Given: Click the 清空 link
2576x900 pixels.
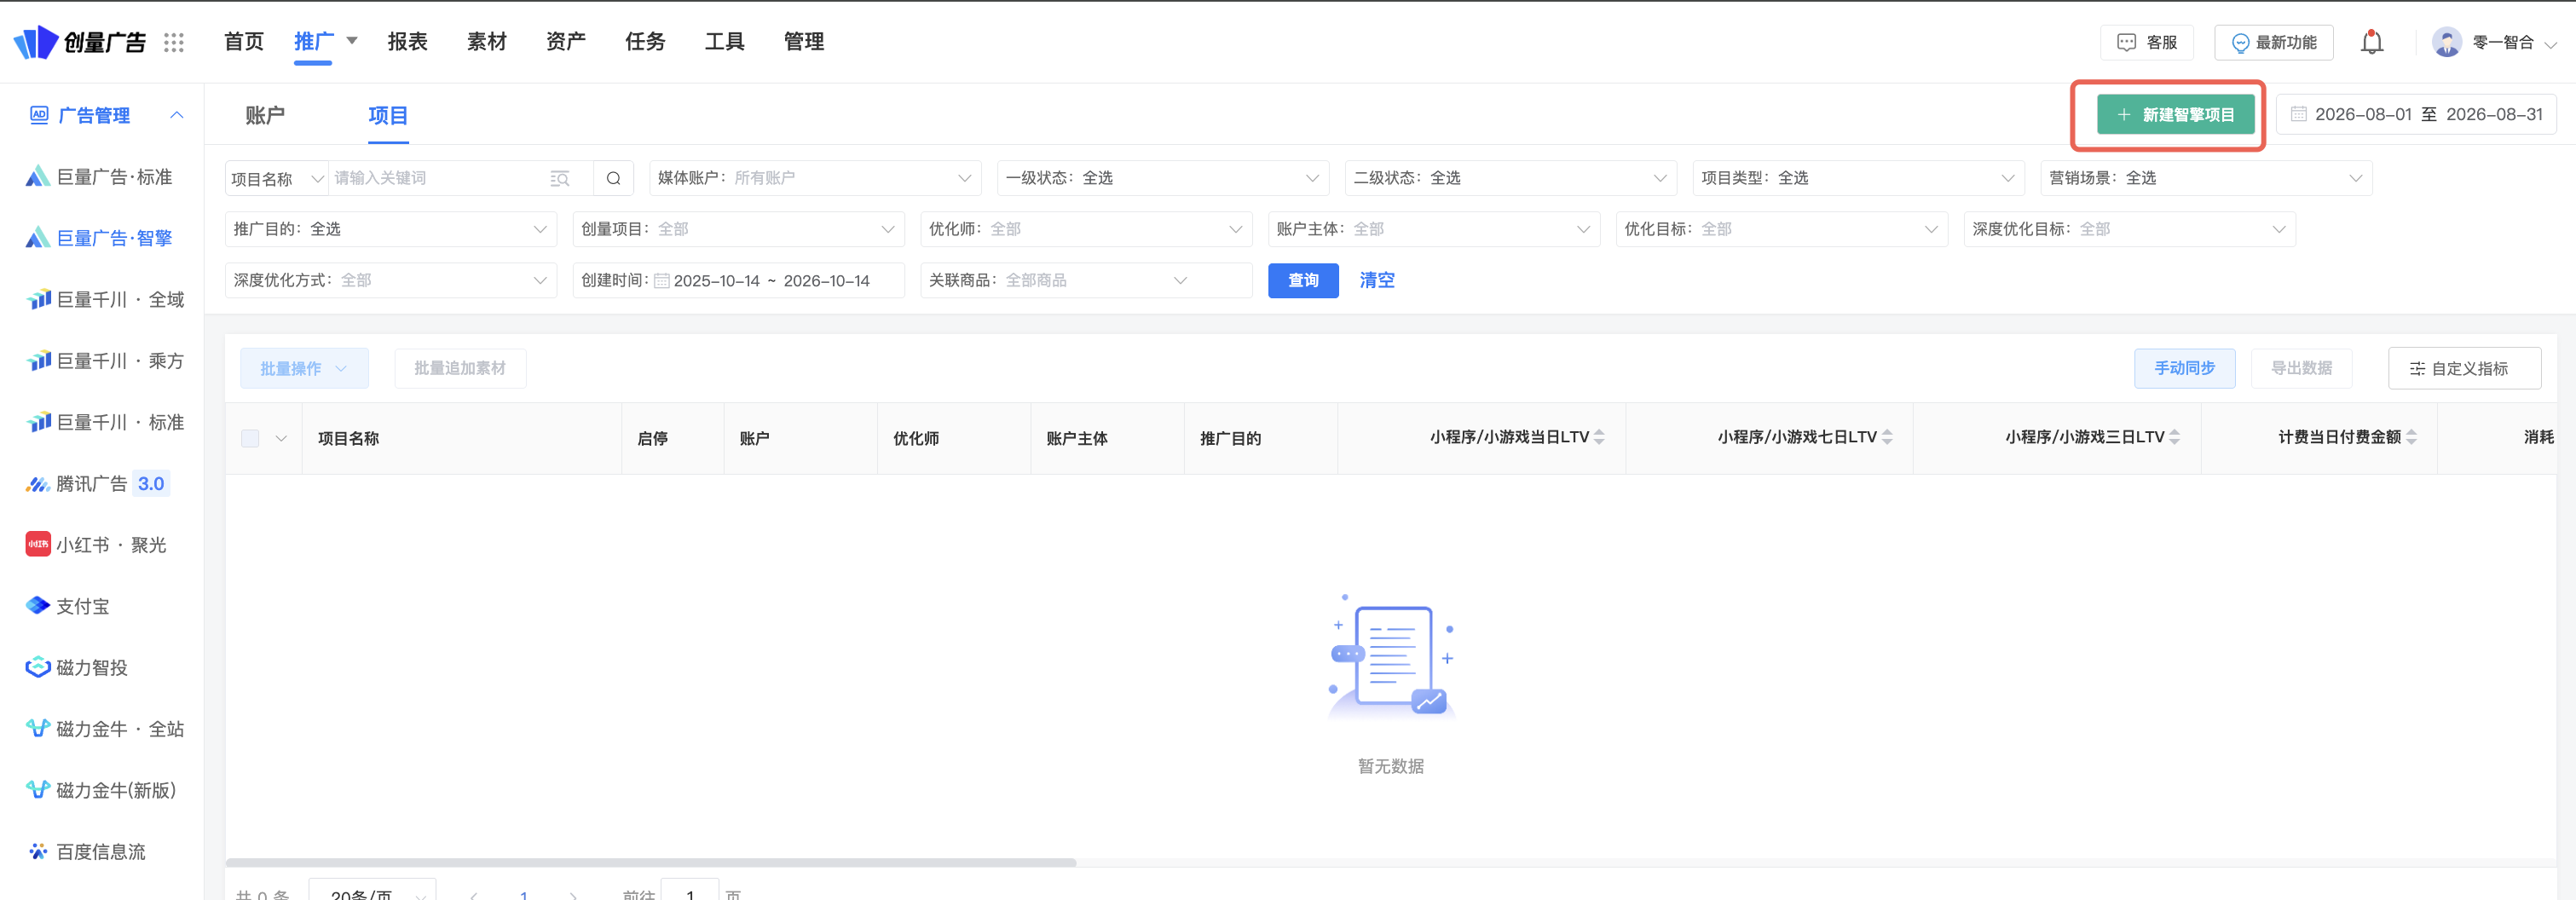Looking at the screenshot, I should point(1377,280).
